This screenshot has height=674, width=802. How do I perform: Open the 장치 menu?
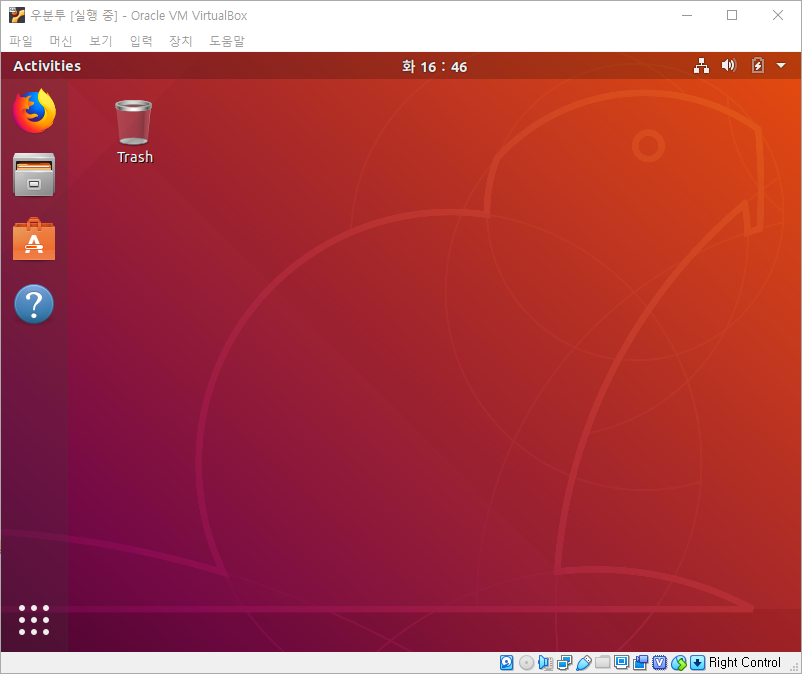pos(181,41)
